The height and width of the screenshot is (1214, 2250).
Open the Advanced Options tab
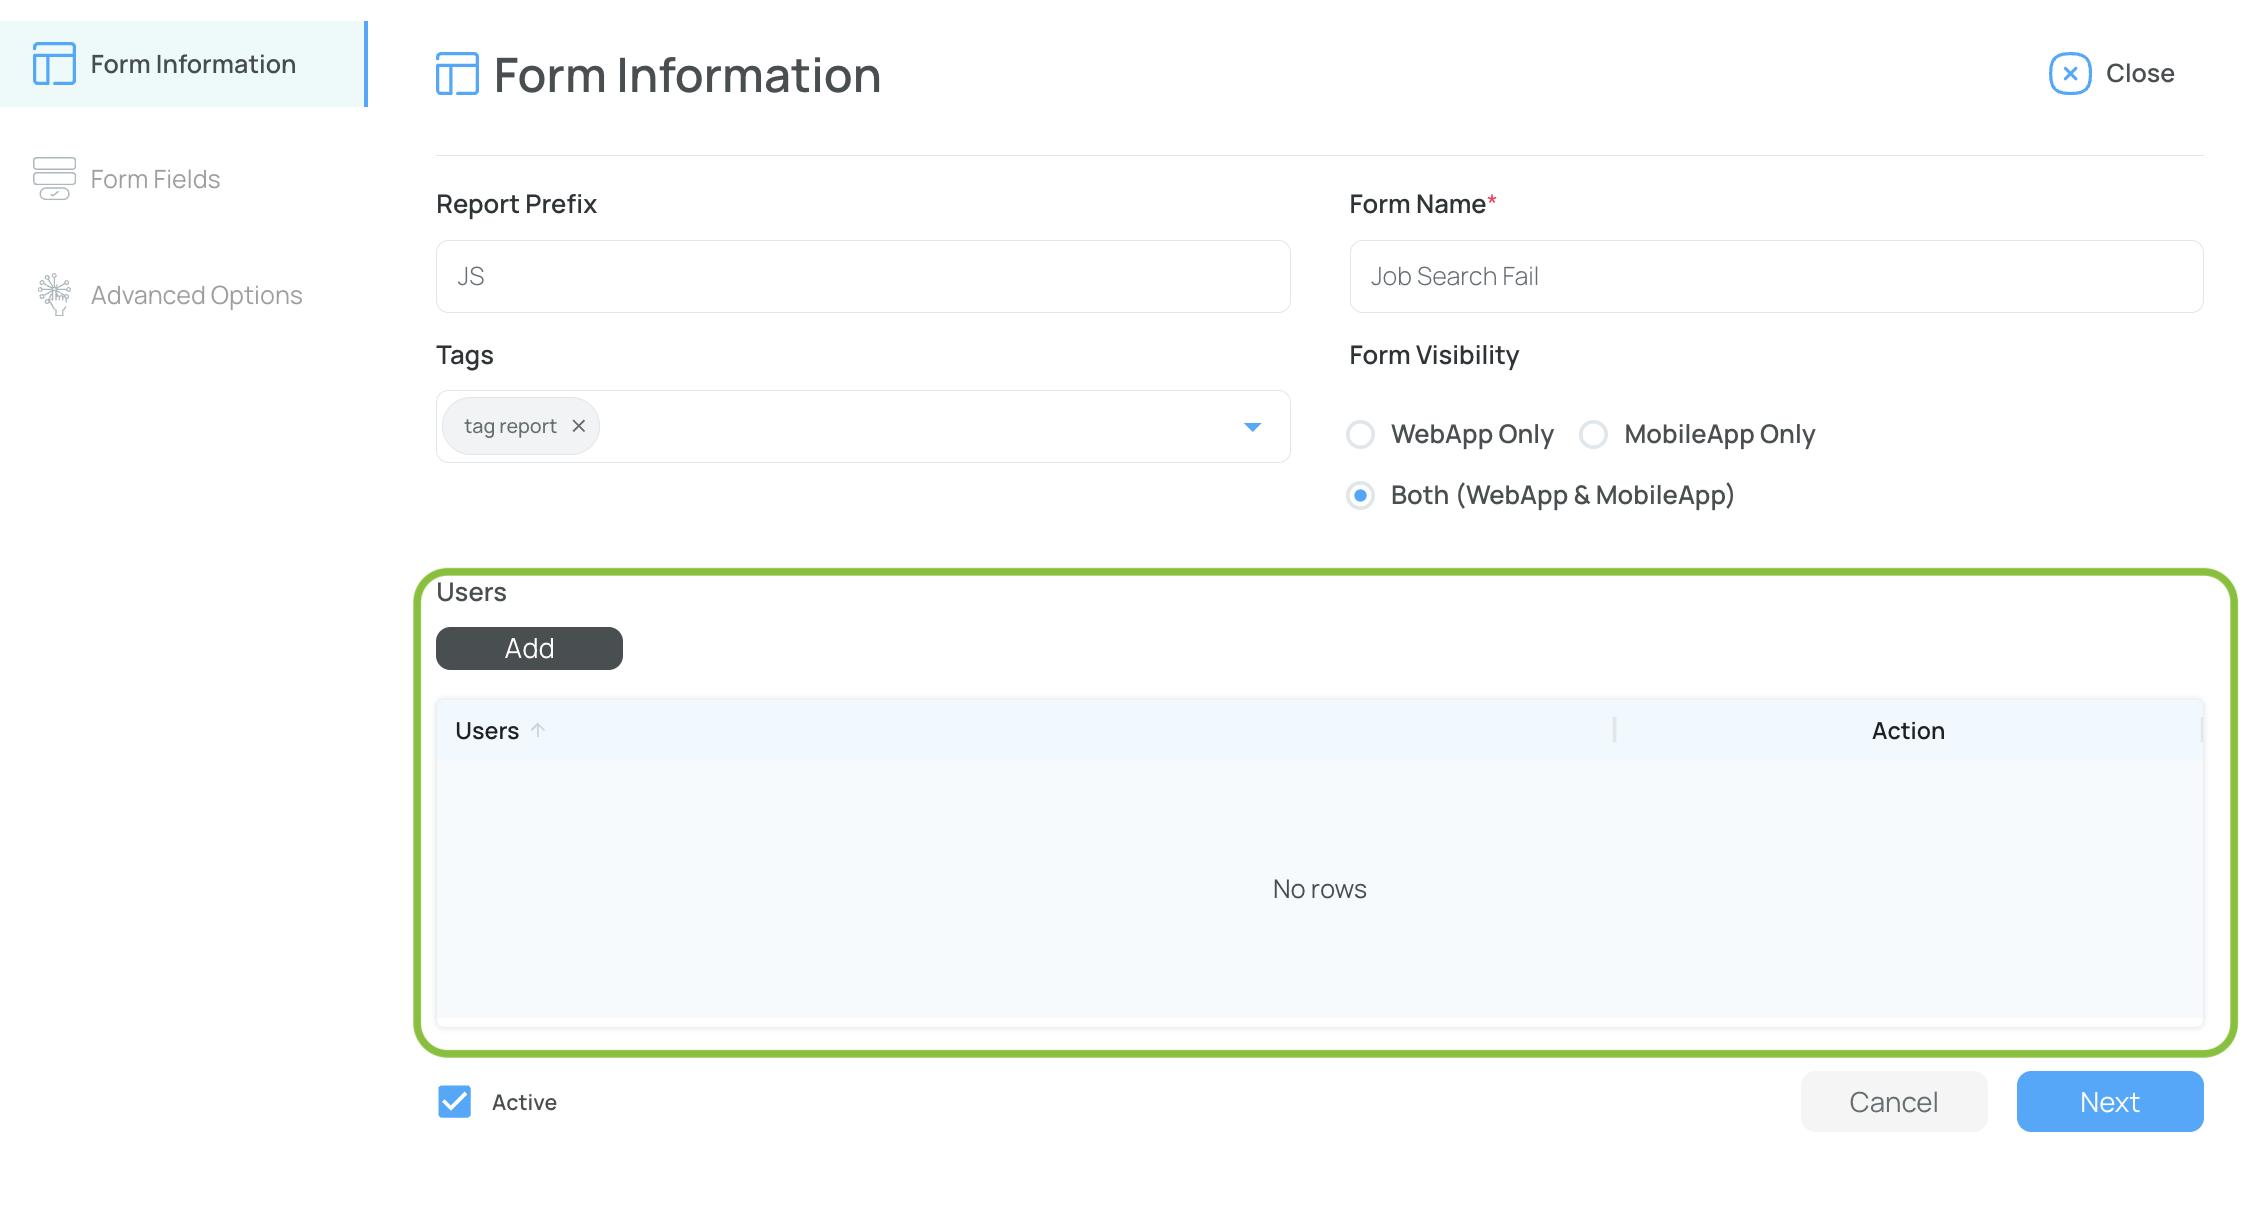[x=196, y=295]
